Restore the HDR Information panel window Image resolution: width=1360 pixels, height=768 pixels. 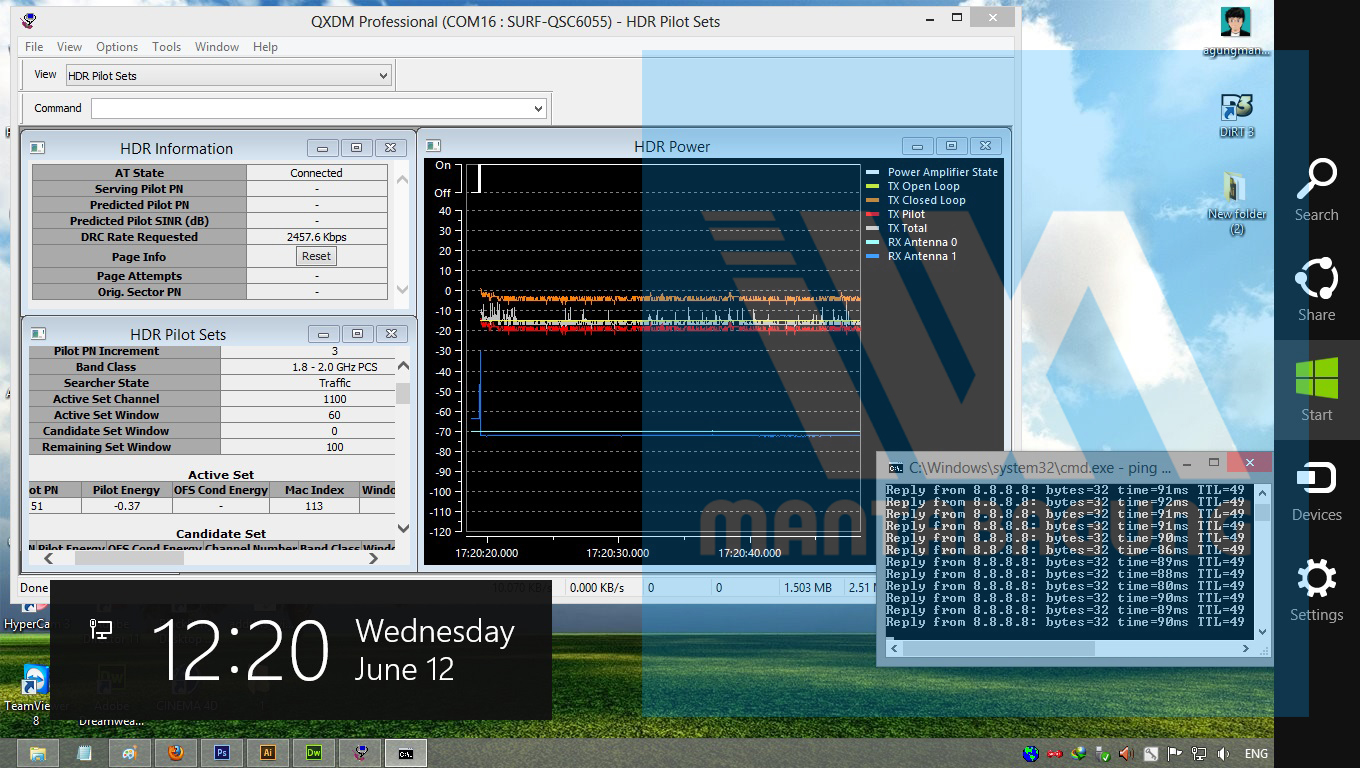[x=356, y=148]
